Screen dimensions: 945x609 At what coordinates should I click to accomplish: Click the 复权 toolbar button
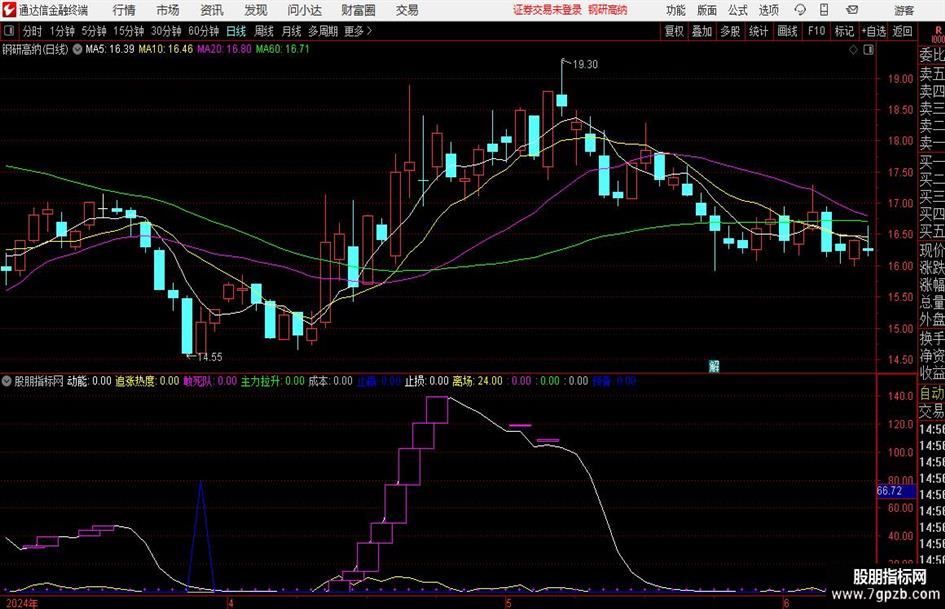[x=674, y=31]
